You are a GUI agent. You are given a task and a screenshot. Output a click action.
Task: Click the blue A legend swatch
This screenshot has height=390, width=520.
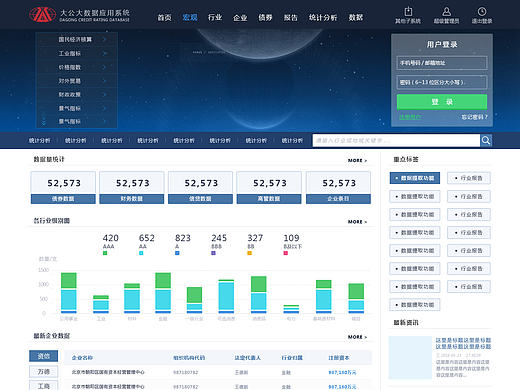tap(177, 253)
